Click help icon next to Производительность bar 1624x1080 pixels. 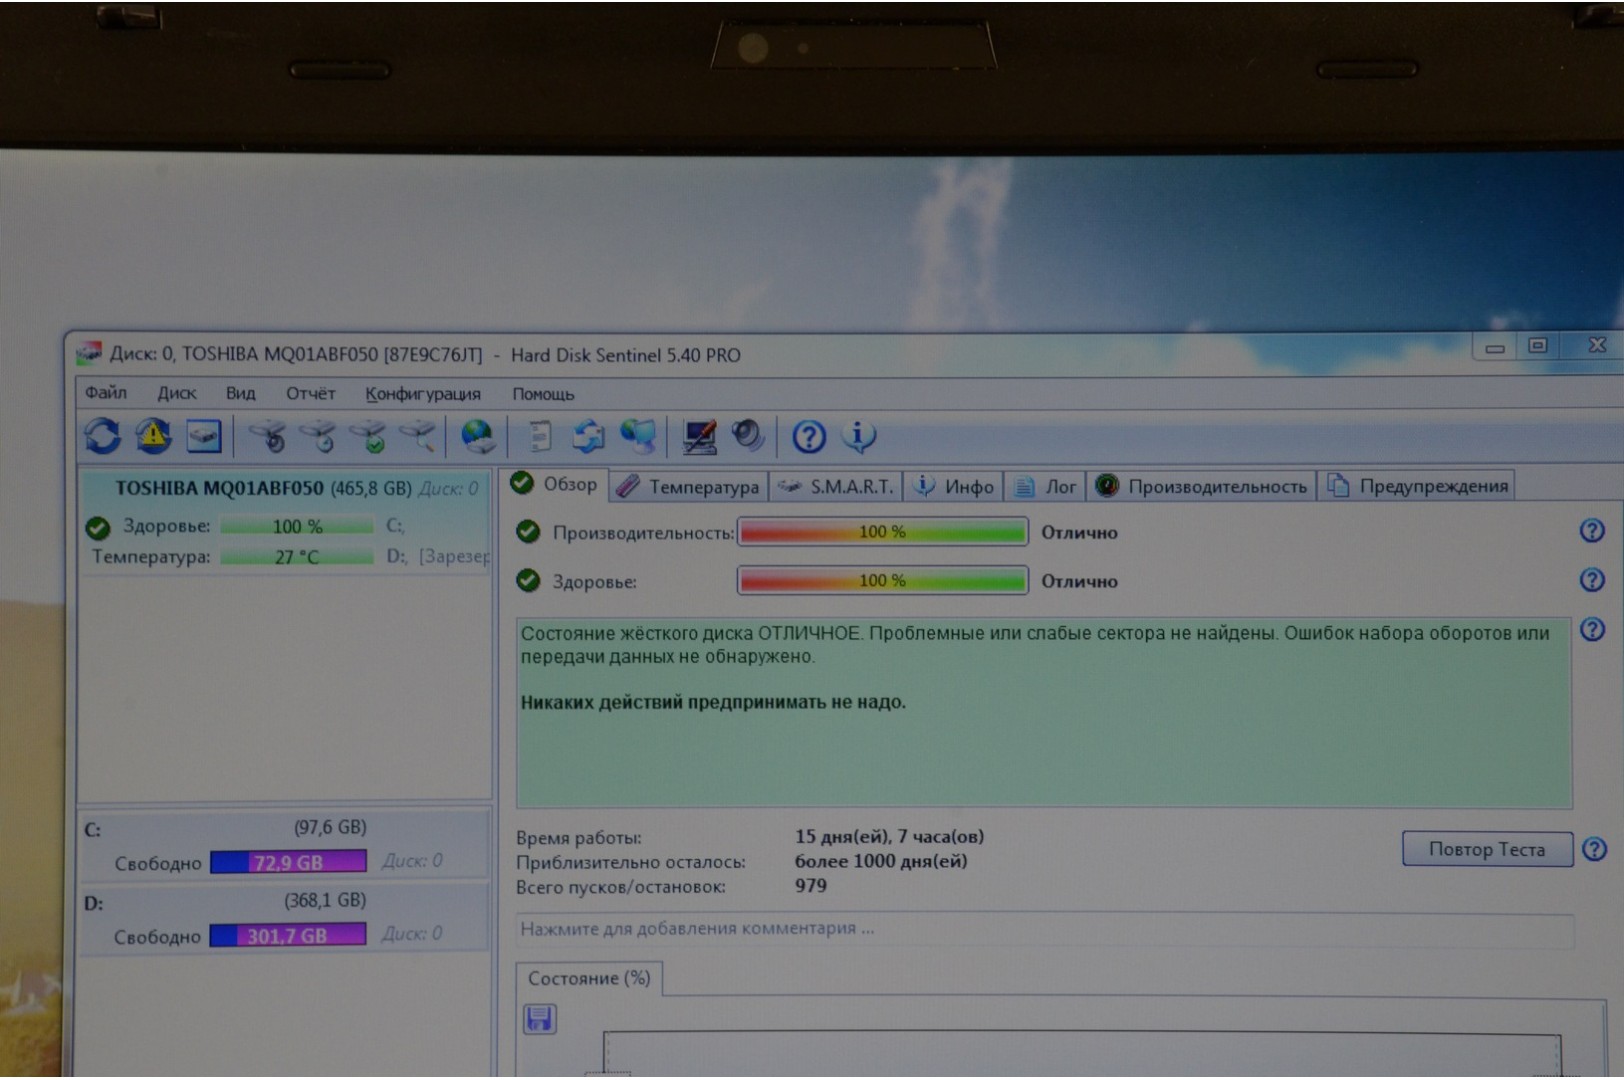(1591, 531)
